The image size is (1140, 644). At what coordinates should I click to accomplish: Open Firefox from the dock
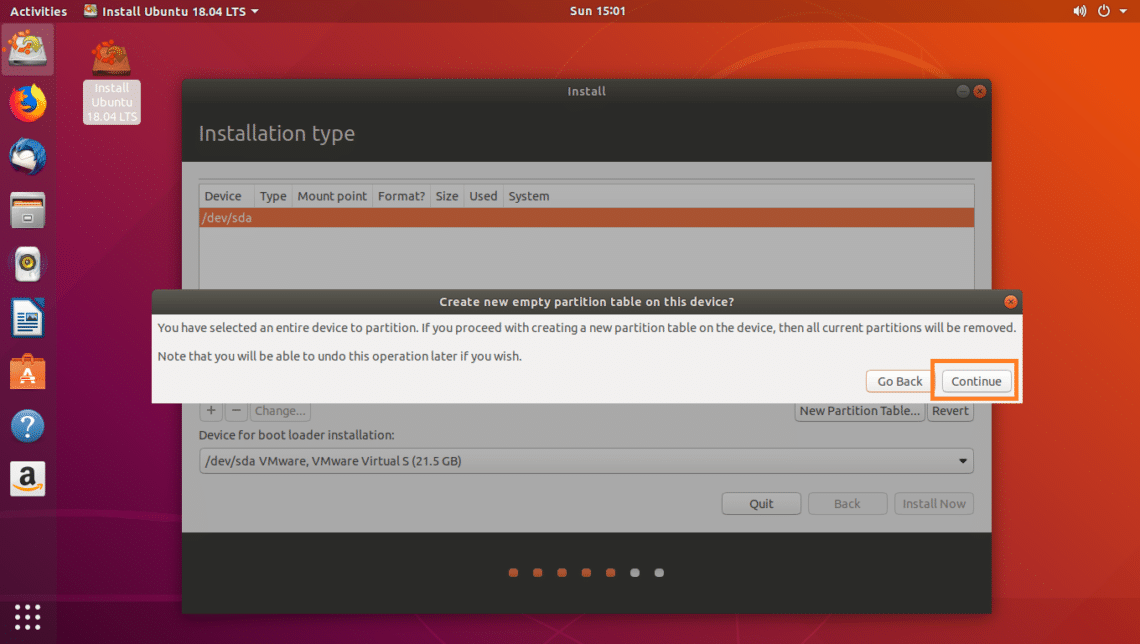(28, 103)
